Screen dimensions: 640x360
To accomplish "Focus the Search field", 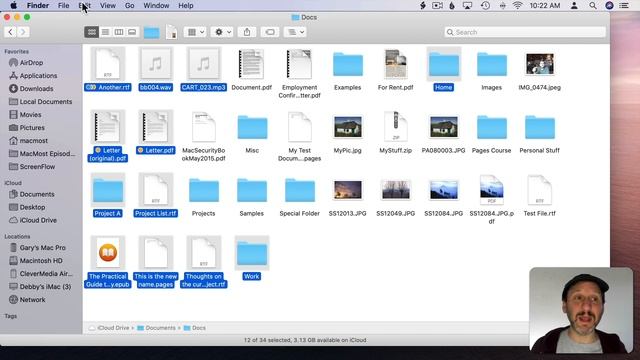I will 525,32.
